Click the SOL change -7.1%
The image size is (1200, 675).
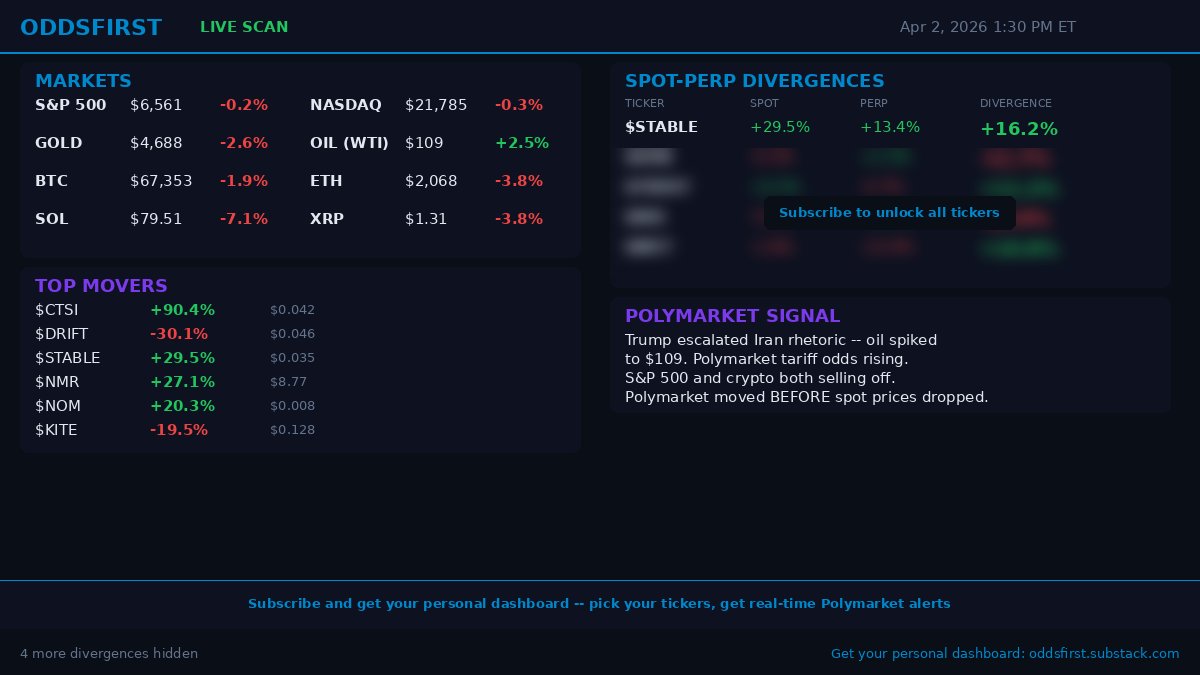pos(244,219)
